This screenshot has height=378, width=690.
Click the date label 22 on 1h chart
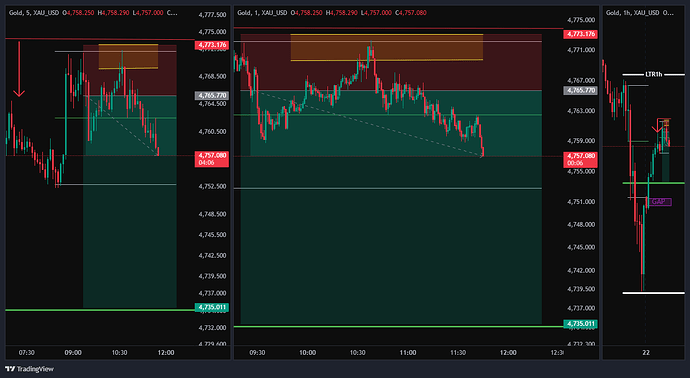(646, 352)
